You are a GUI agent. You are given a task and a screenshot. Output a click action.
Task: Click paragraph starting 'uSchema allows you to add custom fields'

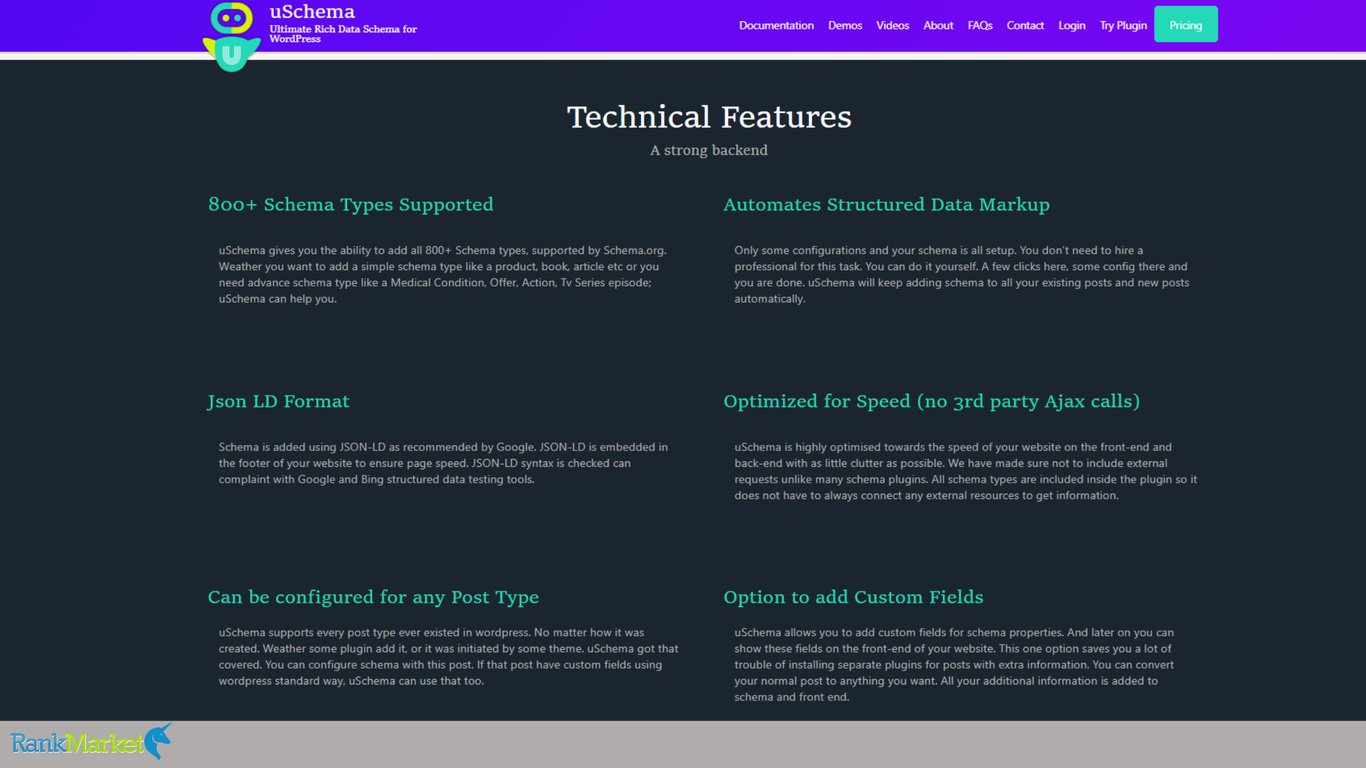point(954,664)
